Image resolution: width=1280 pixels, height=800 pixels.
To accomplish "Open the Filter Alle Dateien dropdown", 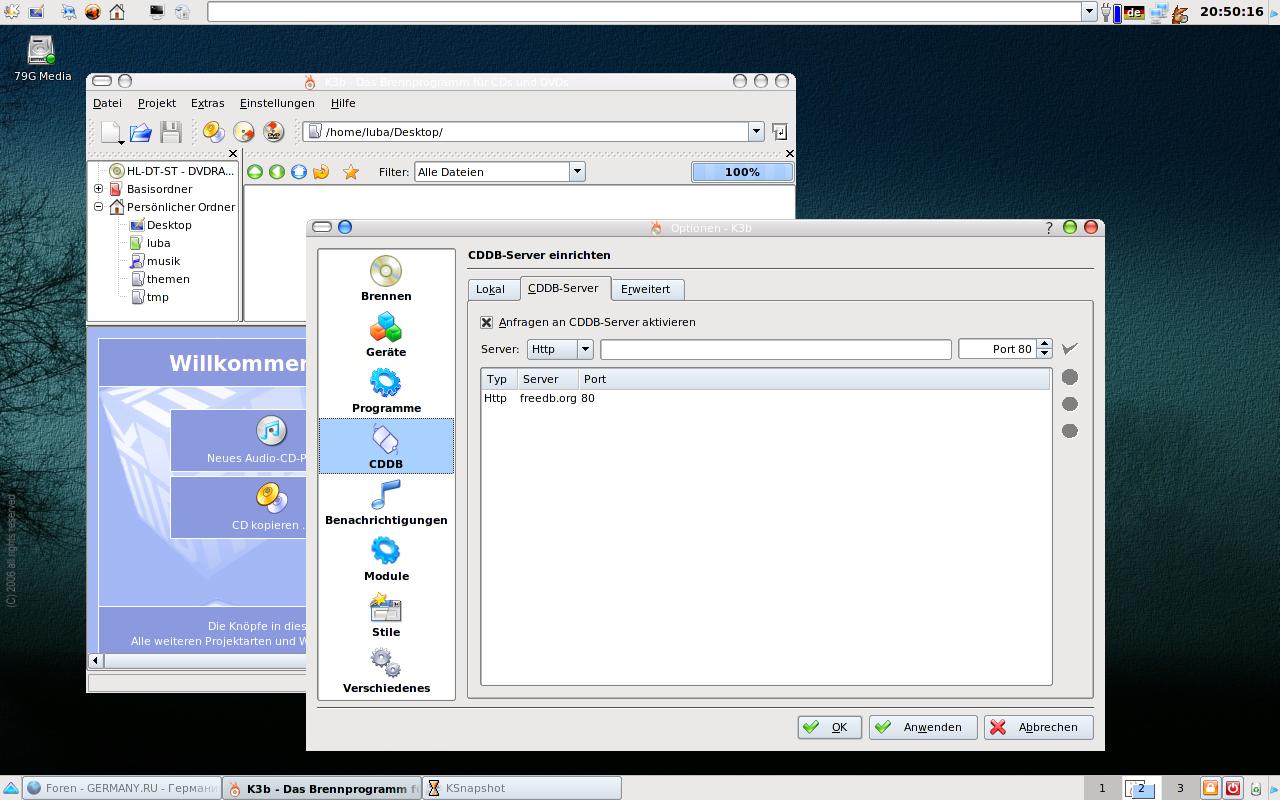I will click(x=499, y=172).
